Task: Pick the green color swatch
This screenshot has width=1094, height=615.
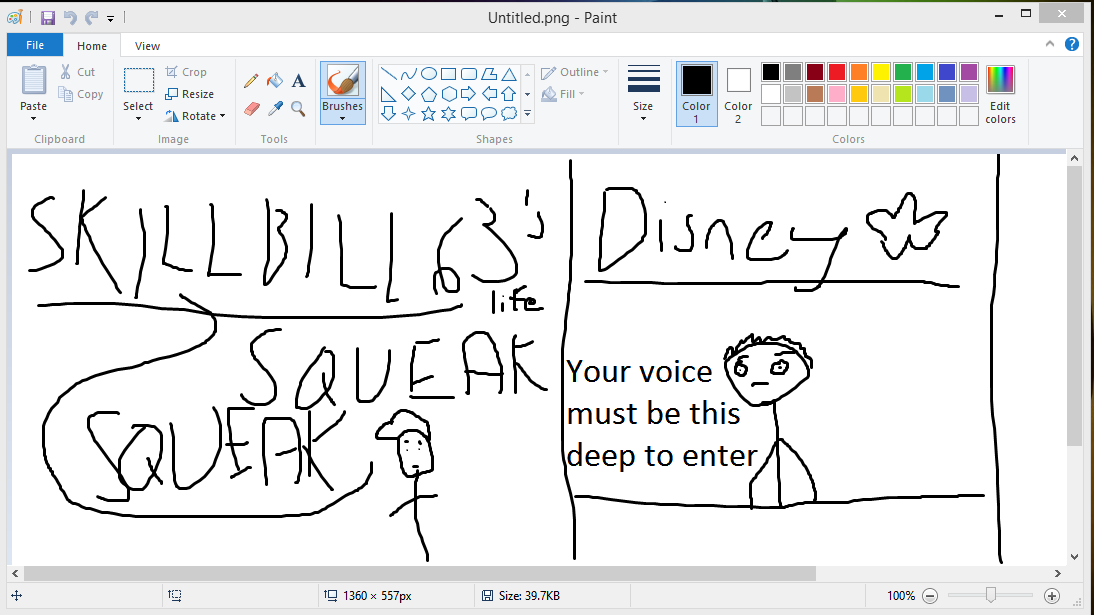Action: (903, 72)
